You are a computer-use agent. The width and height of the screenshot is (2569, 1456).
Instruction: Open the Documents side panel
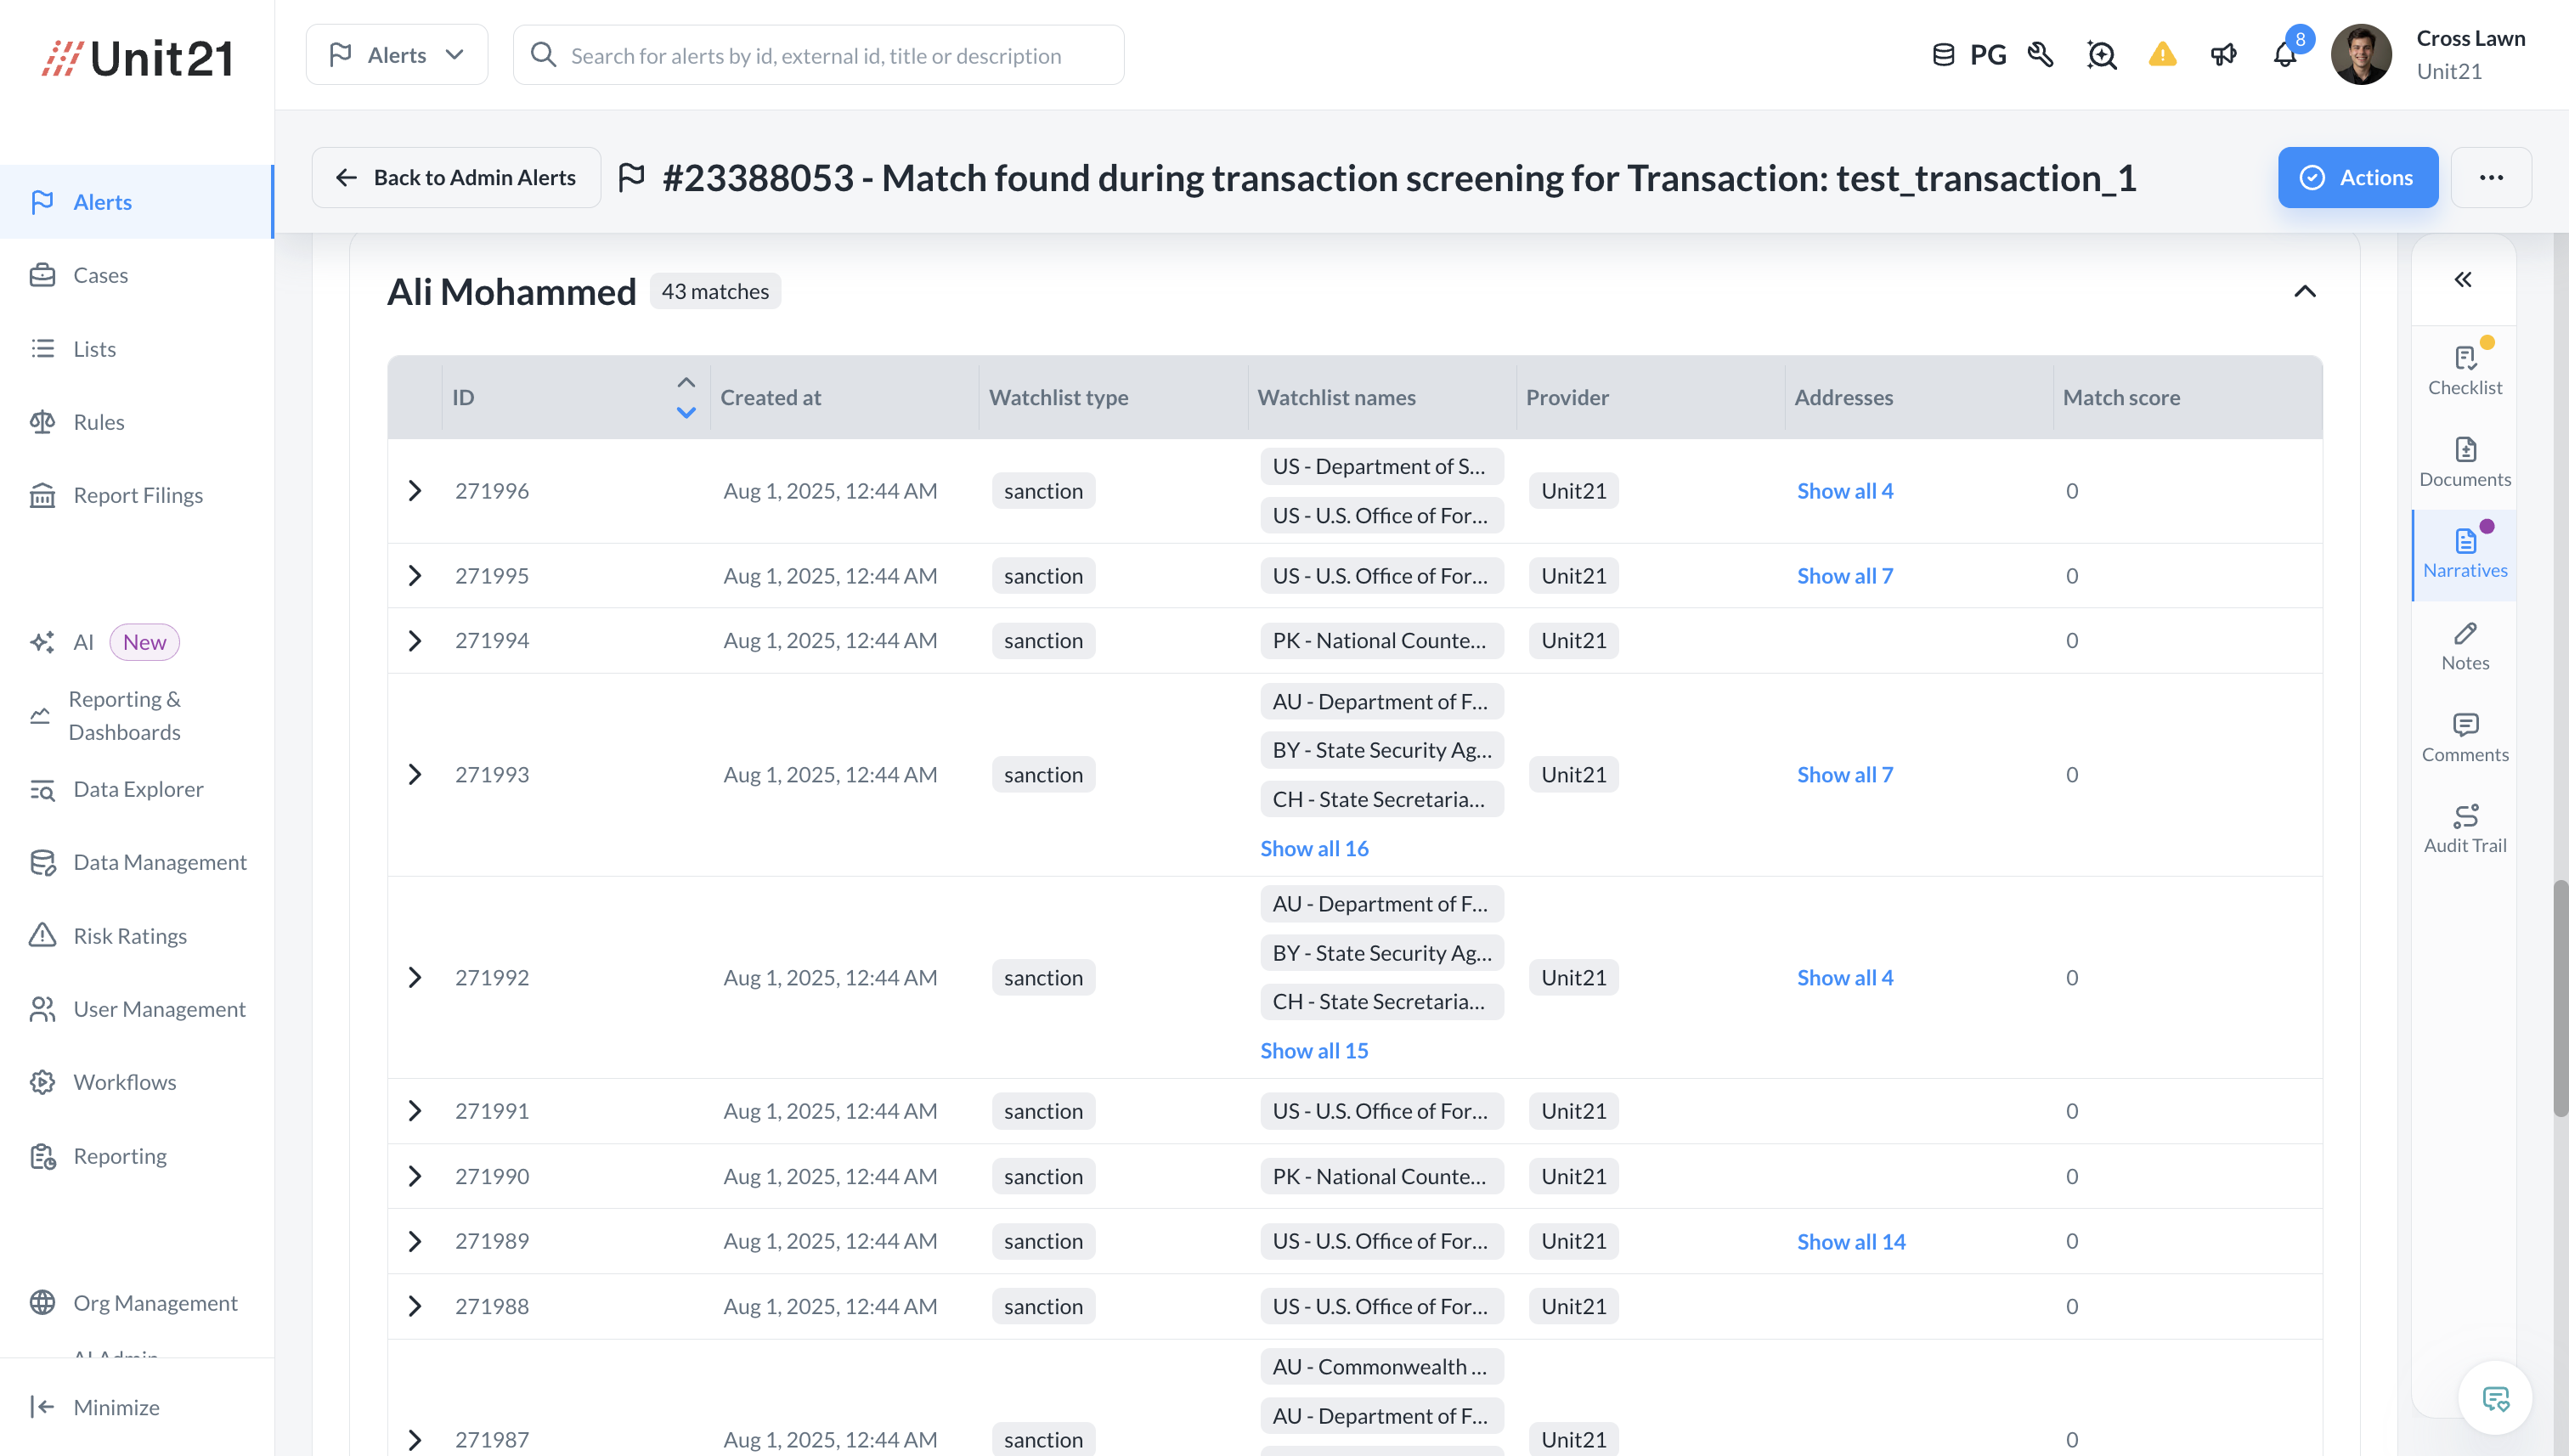pyautogui.click(x=2464, y=462)
